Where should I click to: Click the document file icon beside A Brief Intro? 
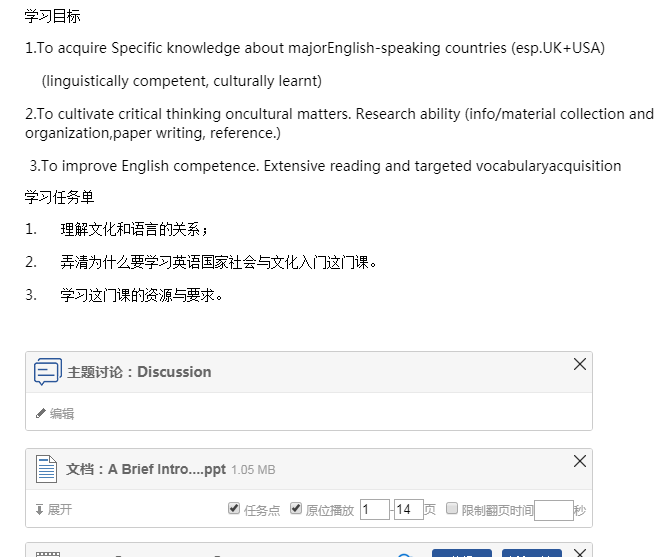click(x=47, y=469)
